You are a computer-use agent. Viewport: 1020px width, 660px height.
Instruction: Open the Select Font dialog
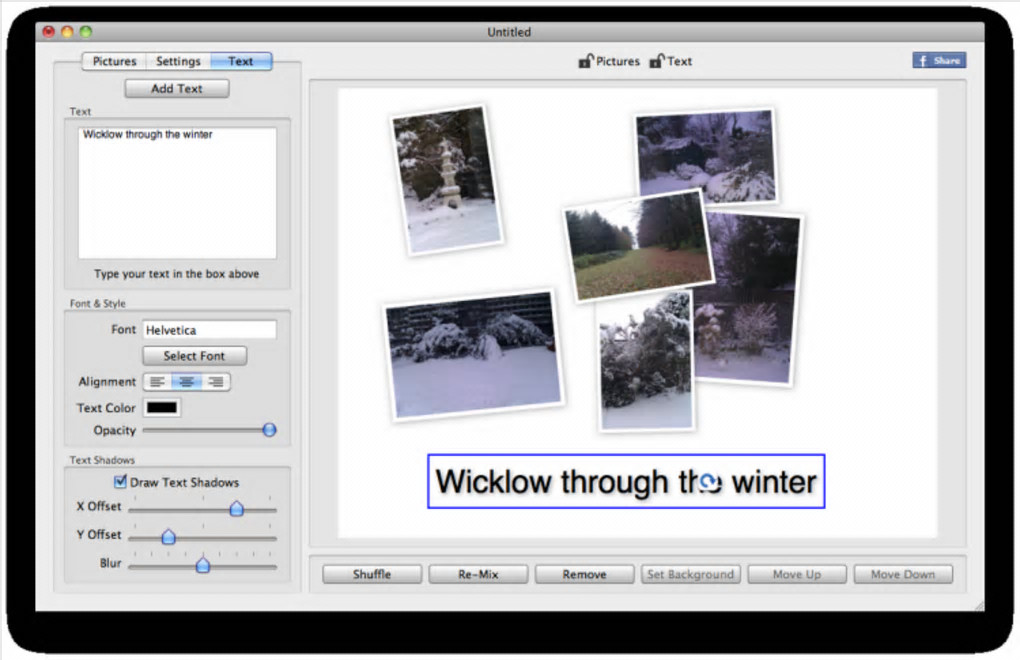[x=195, y=356]
